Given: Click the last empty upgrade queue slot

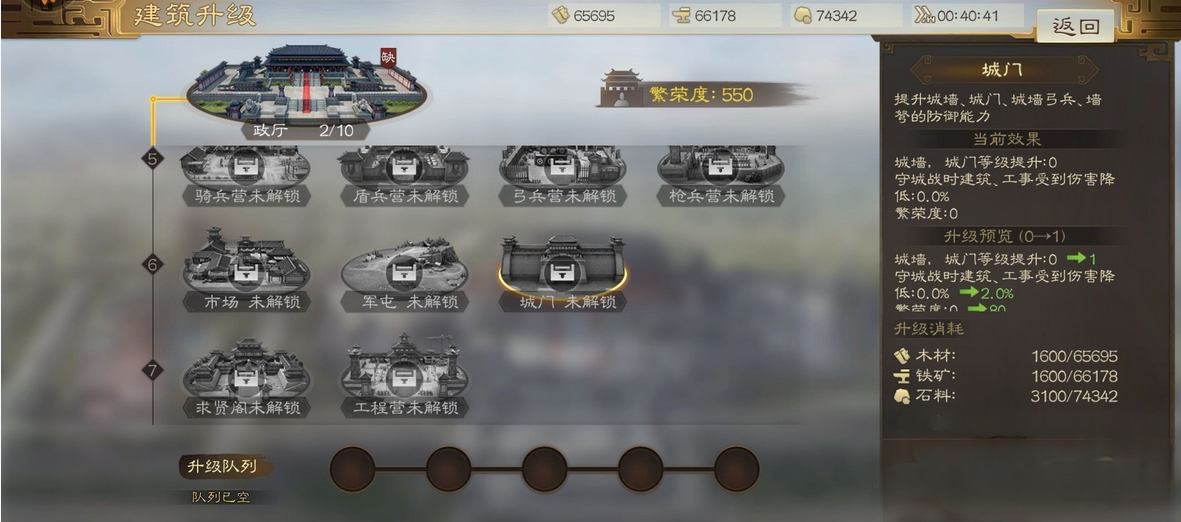Looking at the screenshot, I should 737,469.
